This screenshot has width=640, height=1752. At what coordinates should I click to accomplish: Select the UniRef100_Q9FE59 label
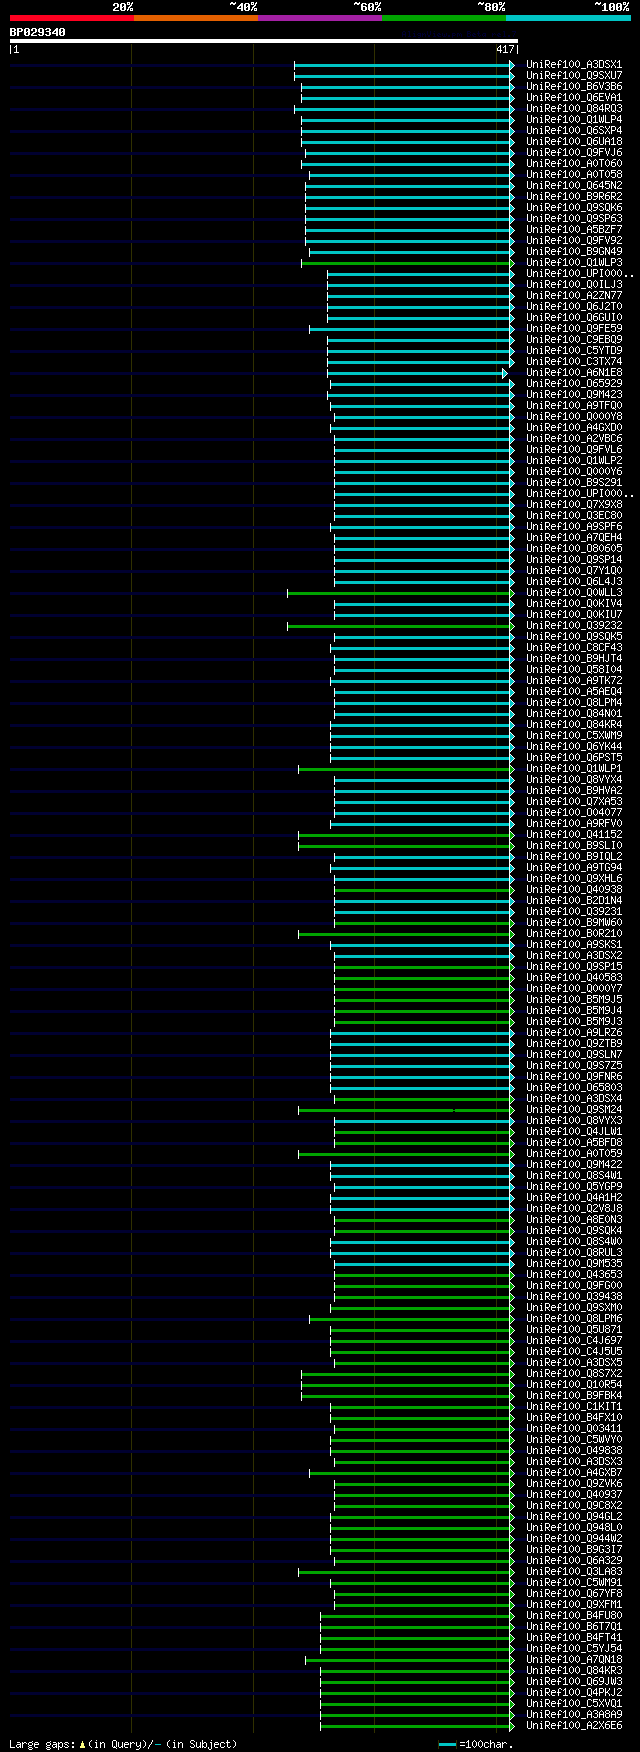[x=574, y=329]
